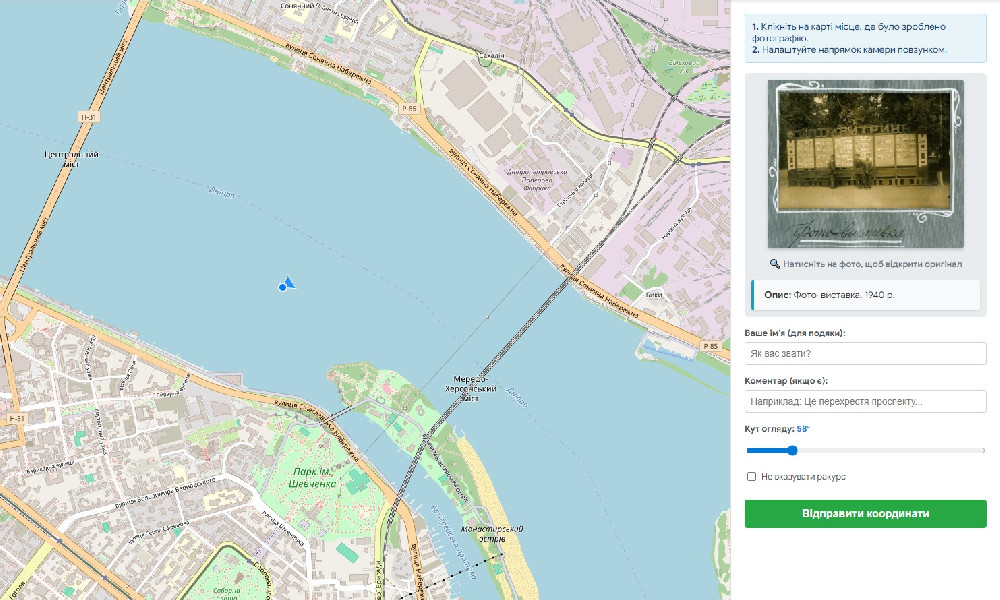This screenshot has height=600, width=1000.
Task: Click the viewing angle value '58°'
Action: tap(802, 429)
